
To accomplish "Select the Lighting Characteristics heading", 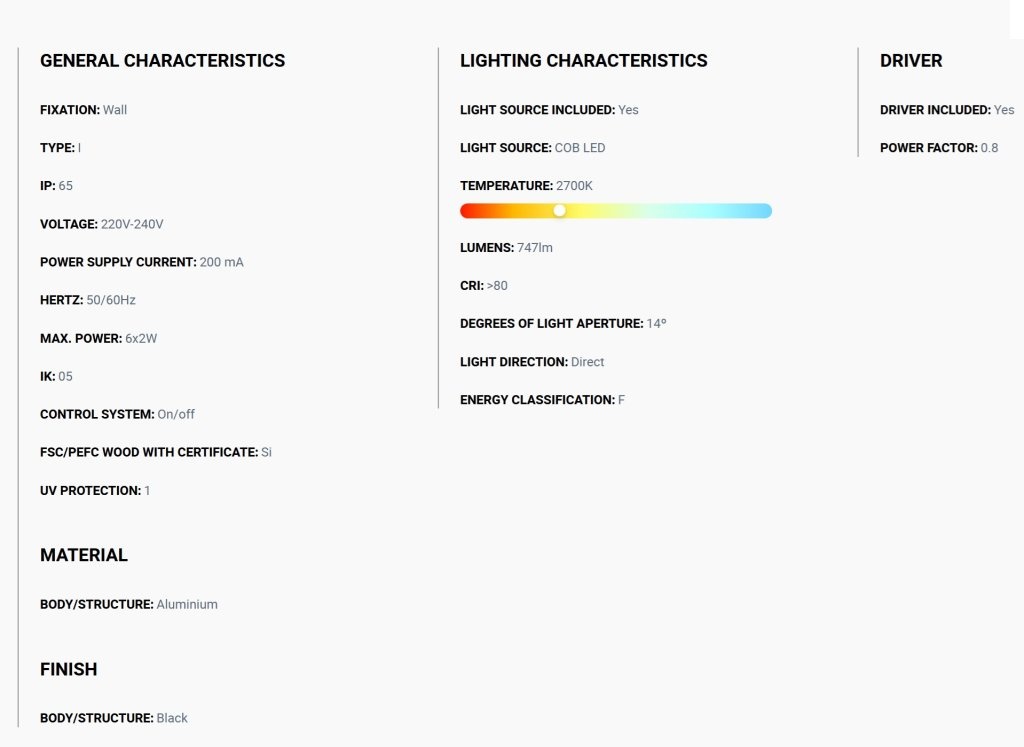I will click(x=583, y=61).
